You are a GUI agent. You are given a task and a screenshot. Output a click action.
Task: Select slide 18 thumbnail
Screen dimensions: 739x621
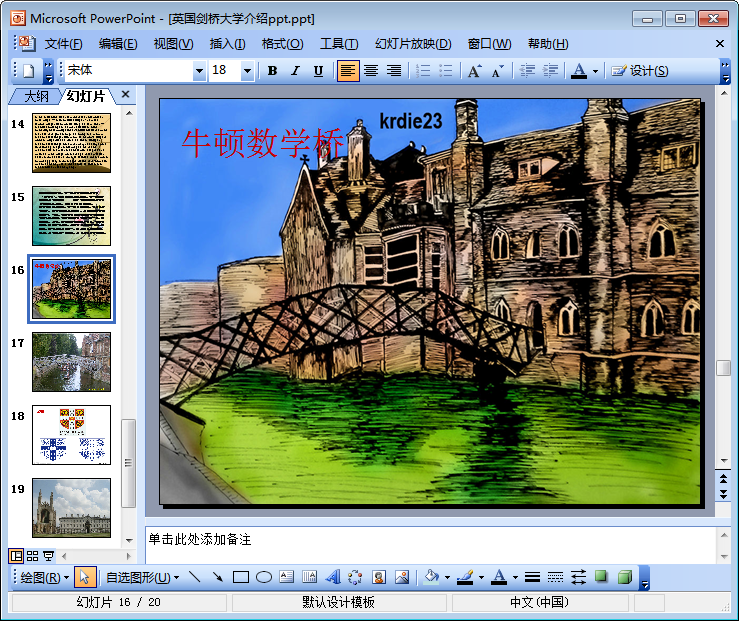pos(71,435)
